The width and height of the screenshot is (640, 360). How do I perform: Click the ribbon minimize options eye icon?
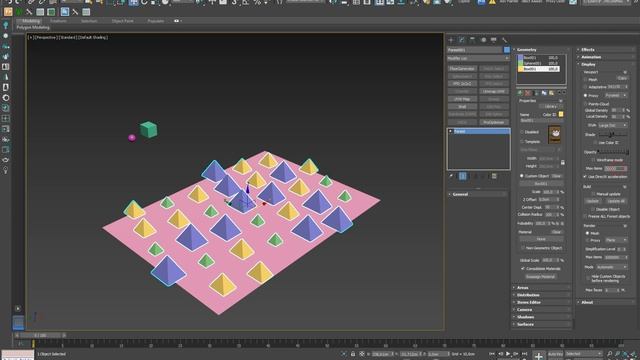pyautogui.click(x=177, y=21)
